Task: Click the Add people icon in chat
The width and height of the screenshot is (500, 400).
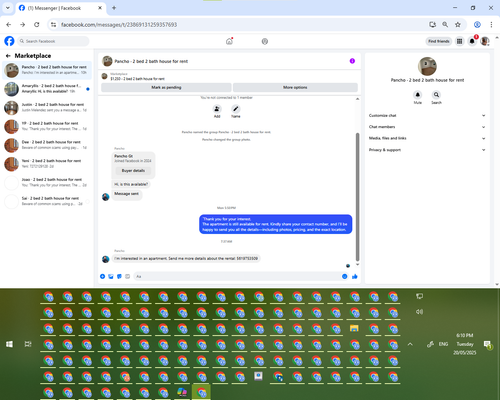Action: click(x=217, y=109)
